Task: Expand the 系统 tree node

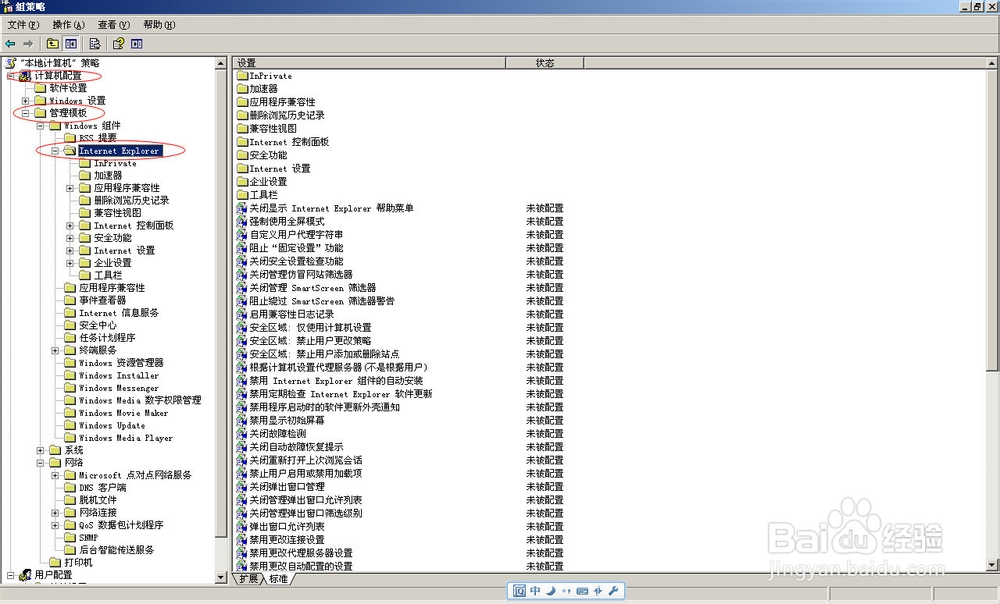Action: pos(40,450)
